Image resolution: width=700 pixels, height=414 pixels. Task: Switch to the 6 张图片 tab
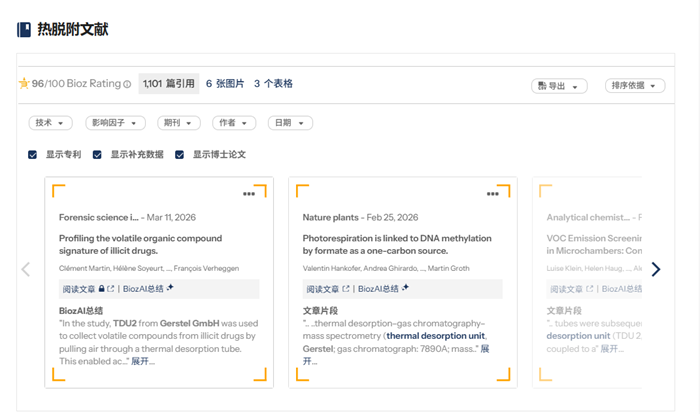click(224, 84)
